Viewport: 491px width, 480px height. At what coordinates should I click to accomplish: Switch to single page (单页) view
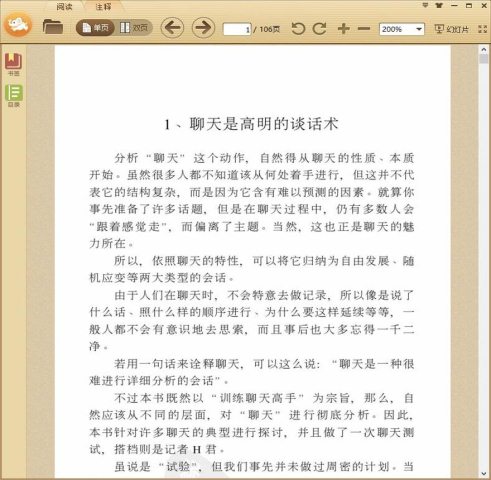[95, 28]
